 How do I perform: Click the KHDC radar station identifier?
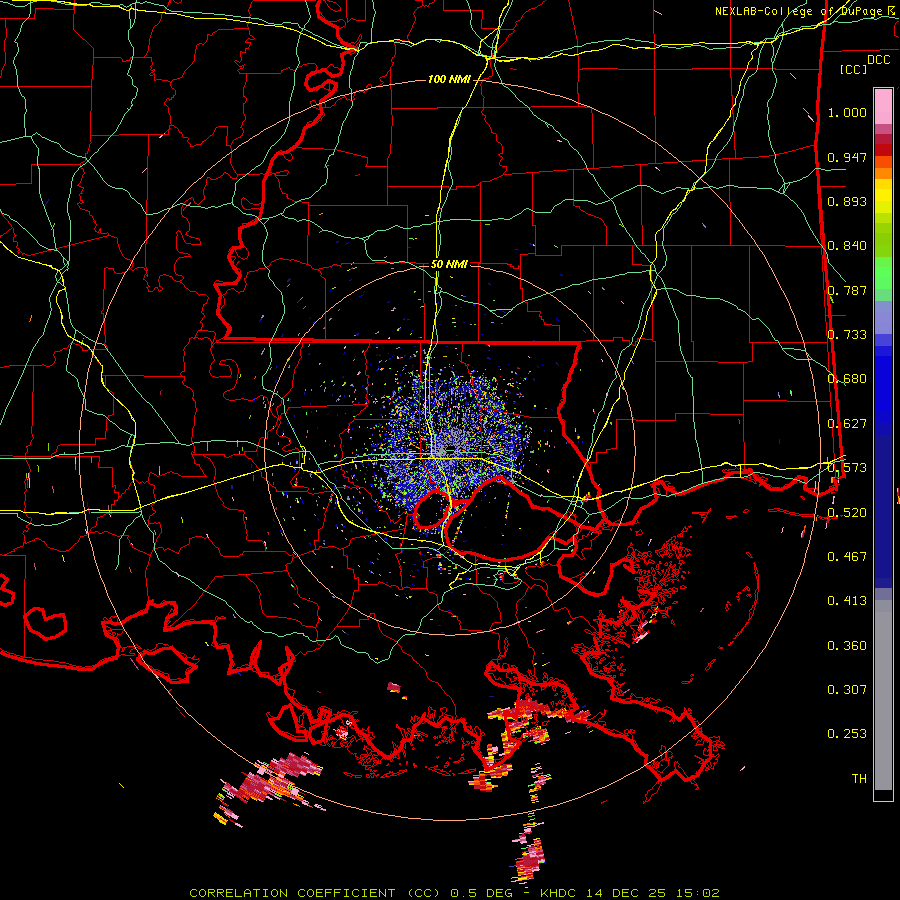point(560,893)
